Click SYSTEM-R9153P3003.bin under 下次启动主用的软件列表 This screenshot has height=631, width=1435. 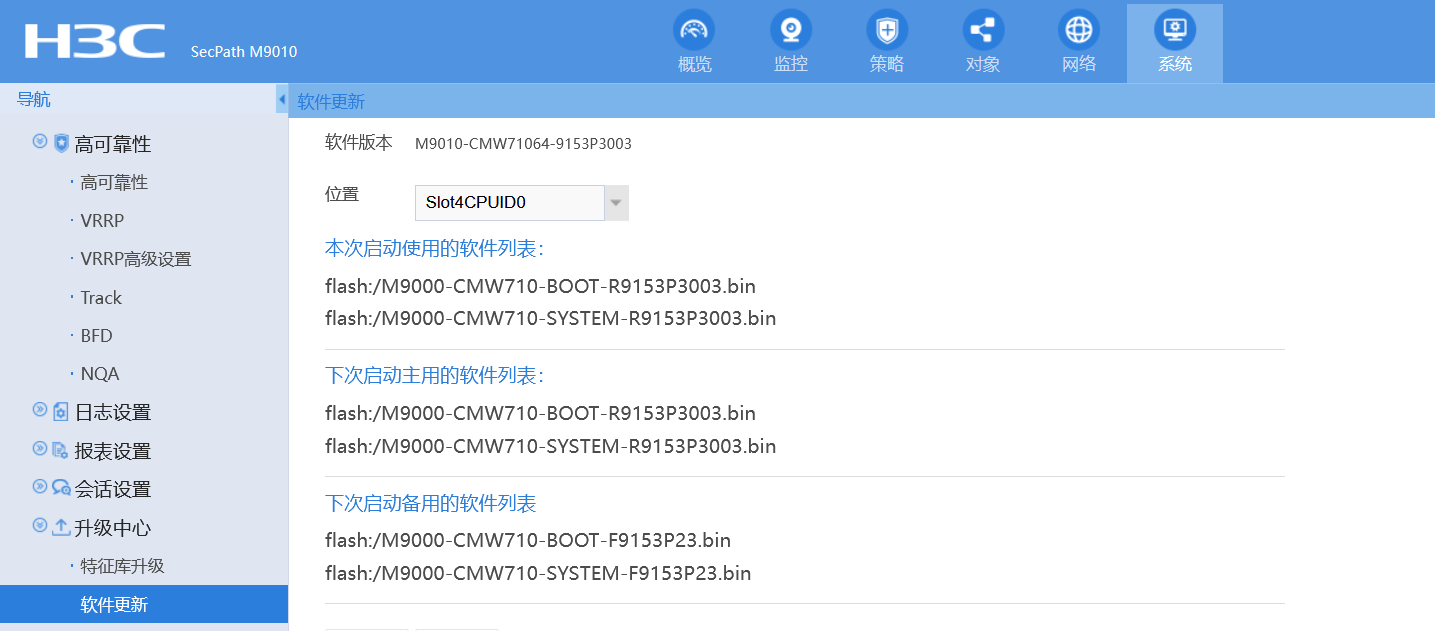[x=550, y=445]
